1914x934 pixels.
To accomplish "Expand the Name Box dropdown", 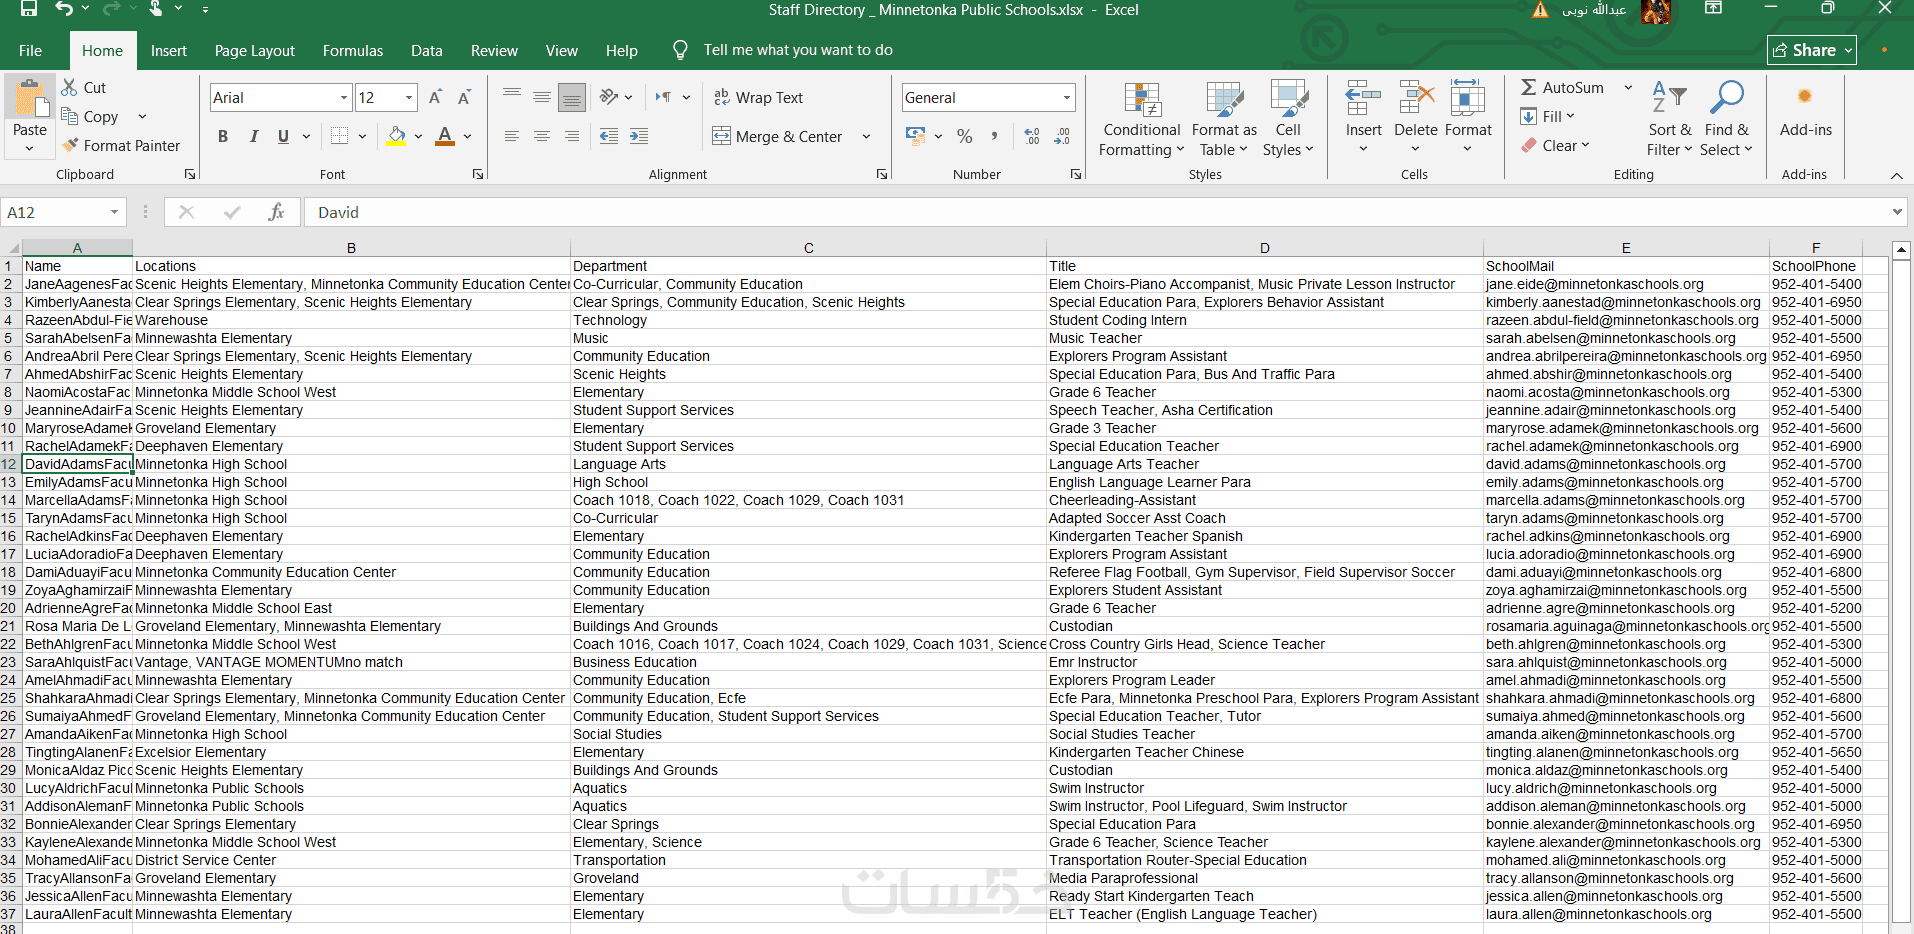I will coord(114,212).
